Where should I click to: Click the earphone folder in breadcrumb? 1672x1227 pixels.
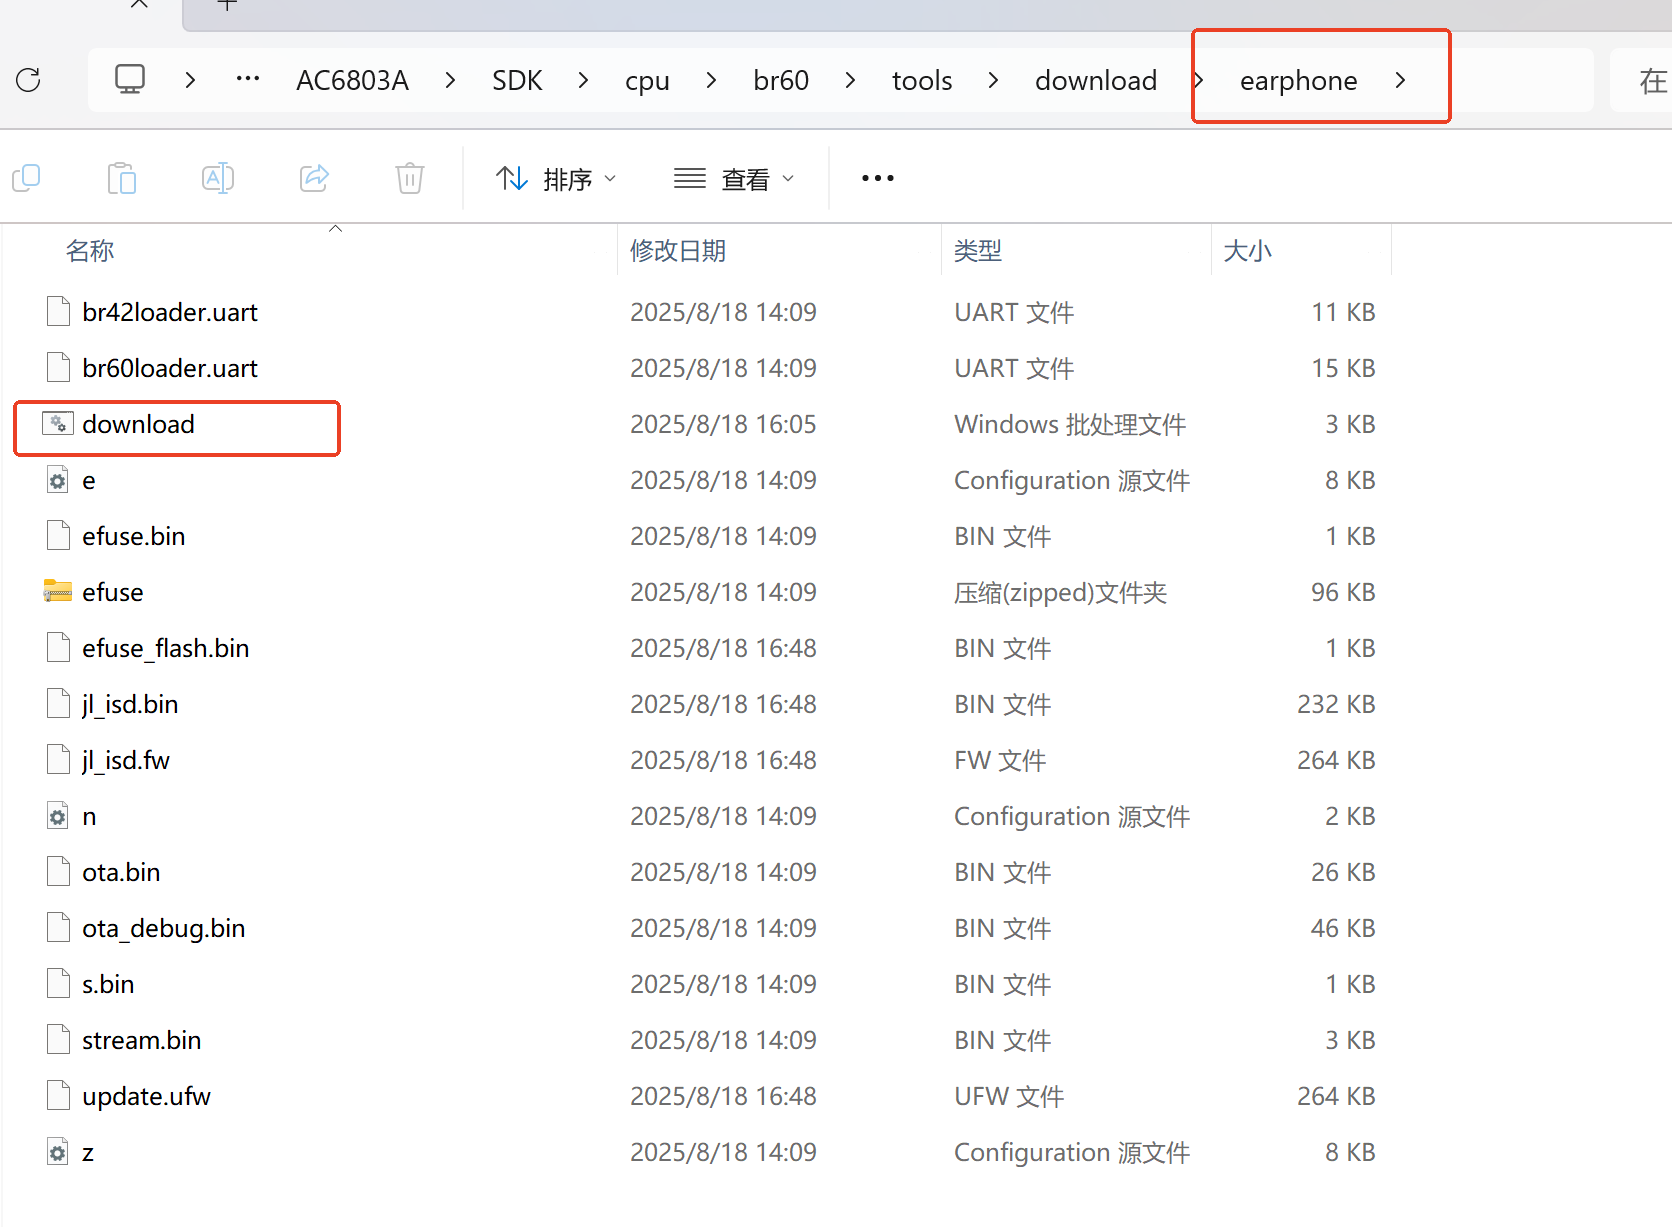(x=1299, y=80)
